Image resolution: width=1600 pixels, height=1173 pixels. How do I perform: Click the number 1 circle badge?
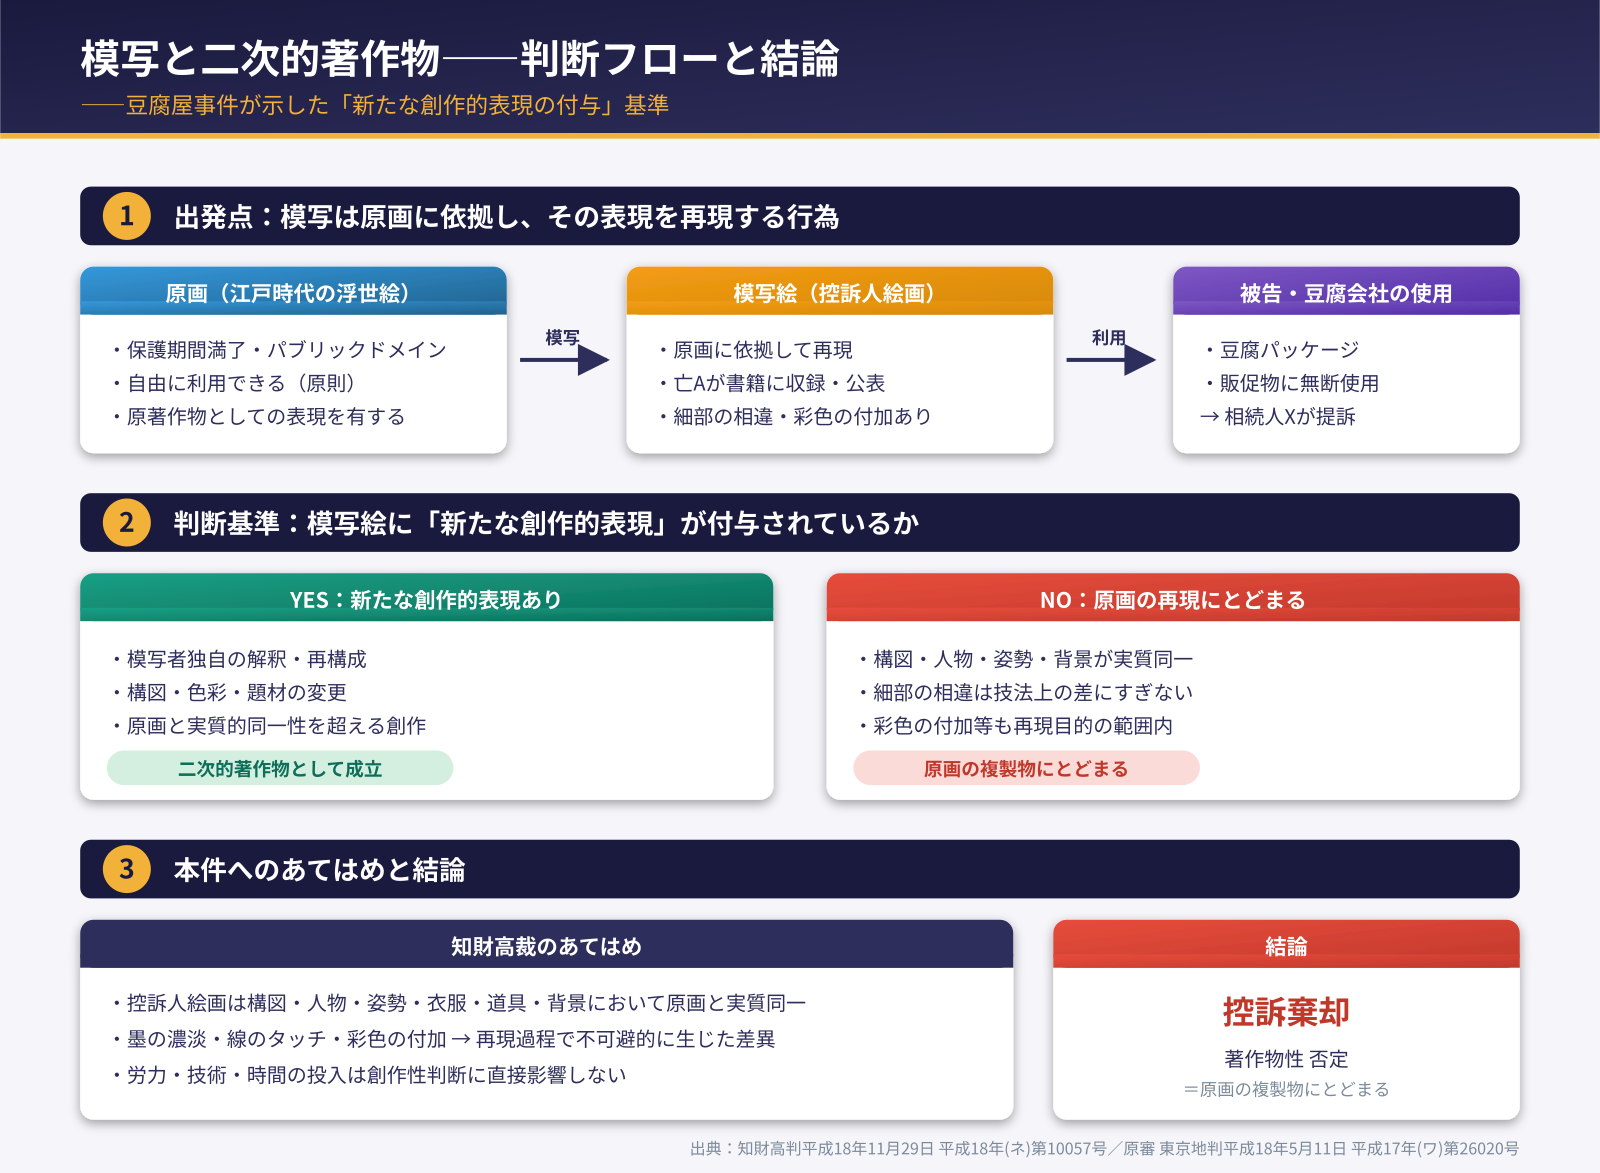tap(127, 216)
